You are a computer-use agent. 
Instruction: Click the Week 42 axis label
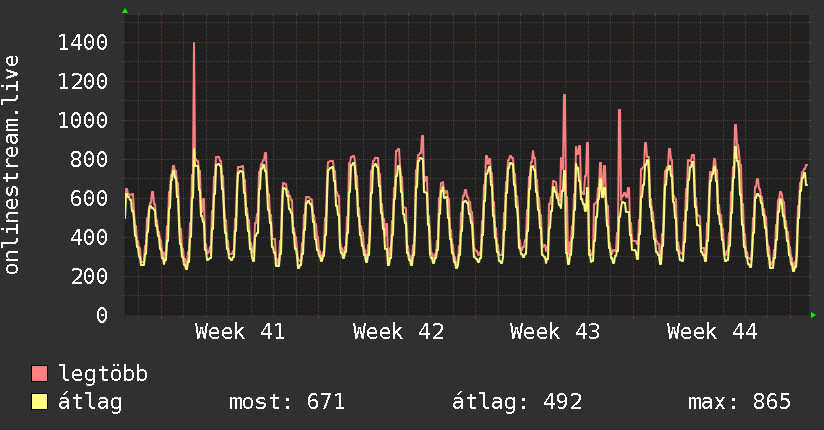click(398, 332)
